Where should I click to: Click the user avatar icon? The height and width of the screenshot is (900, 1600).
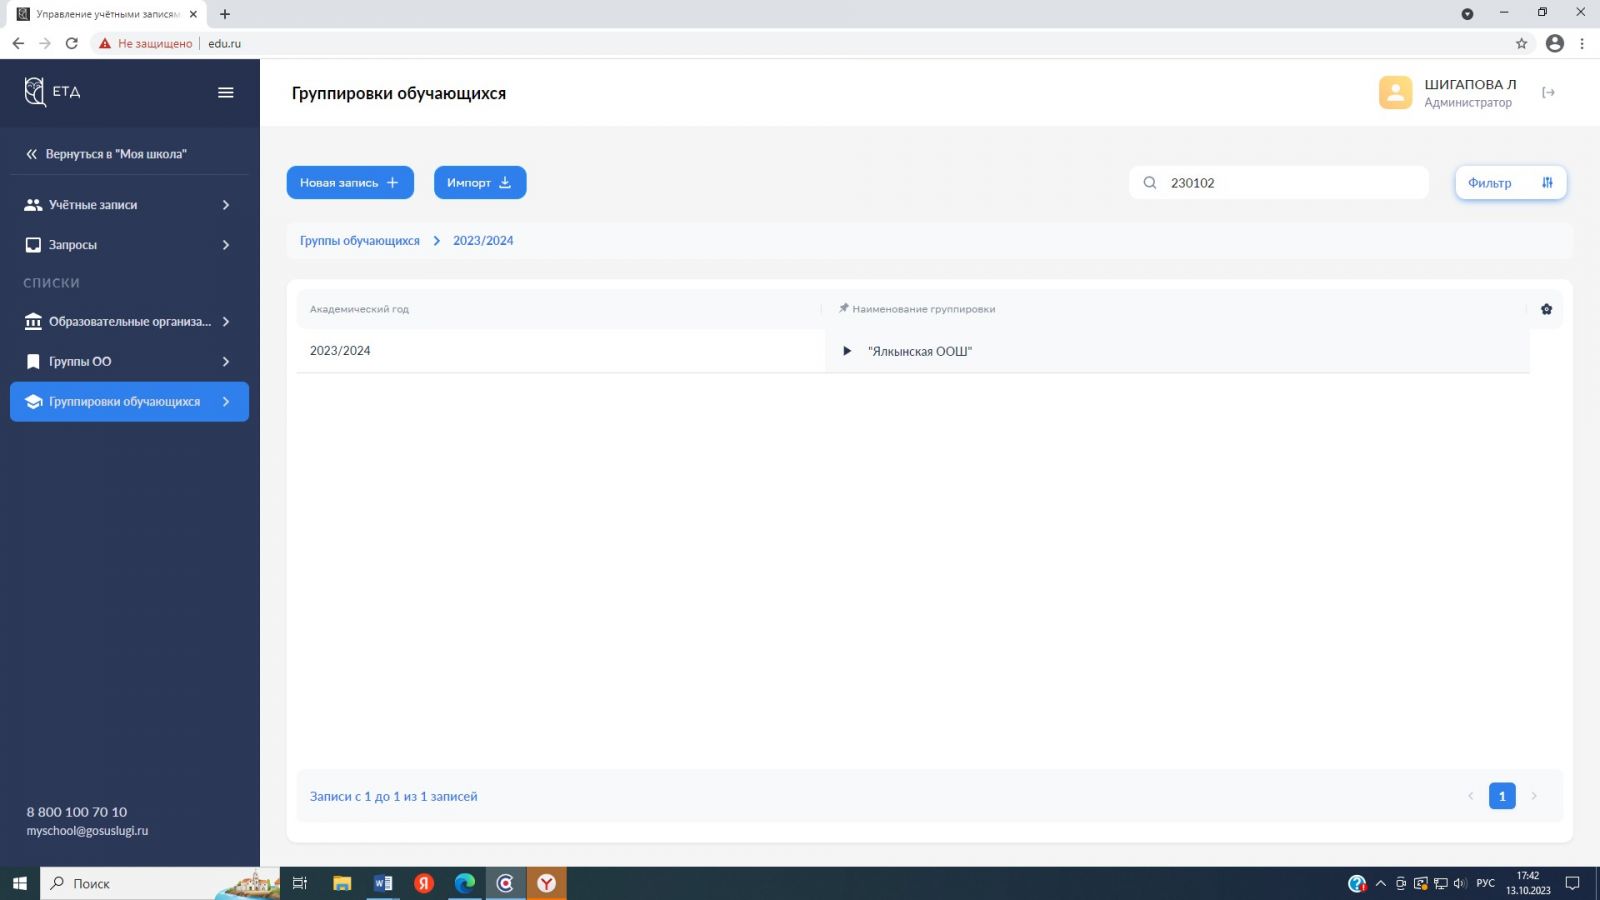coord(1395,93)
